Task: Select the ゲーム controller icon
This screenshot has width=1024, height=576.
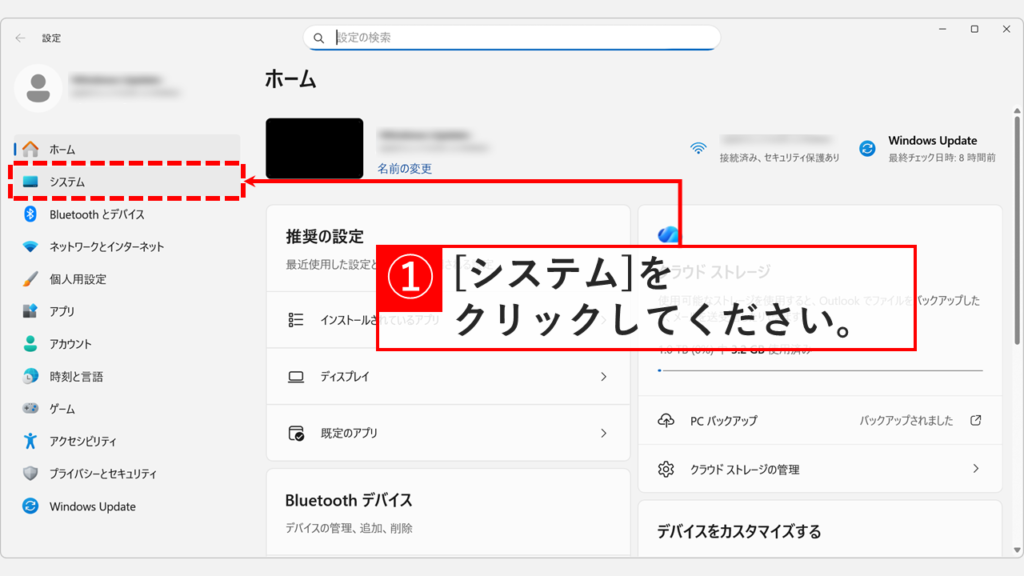Action: coord(32,408)
